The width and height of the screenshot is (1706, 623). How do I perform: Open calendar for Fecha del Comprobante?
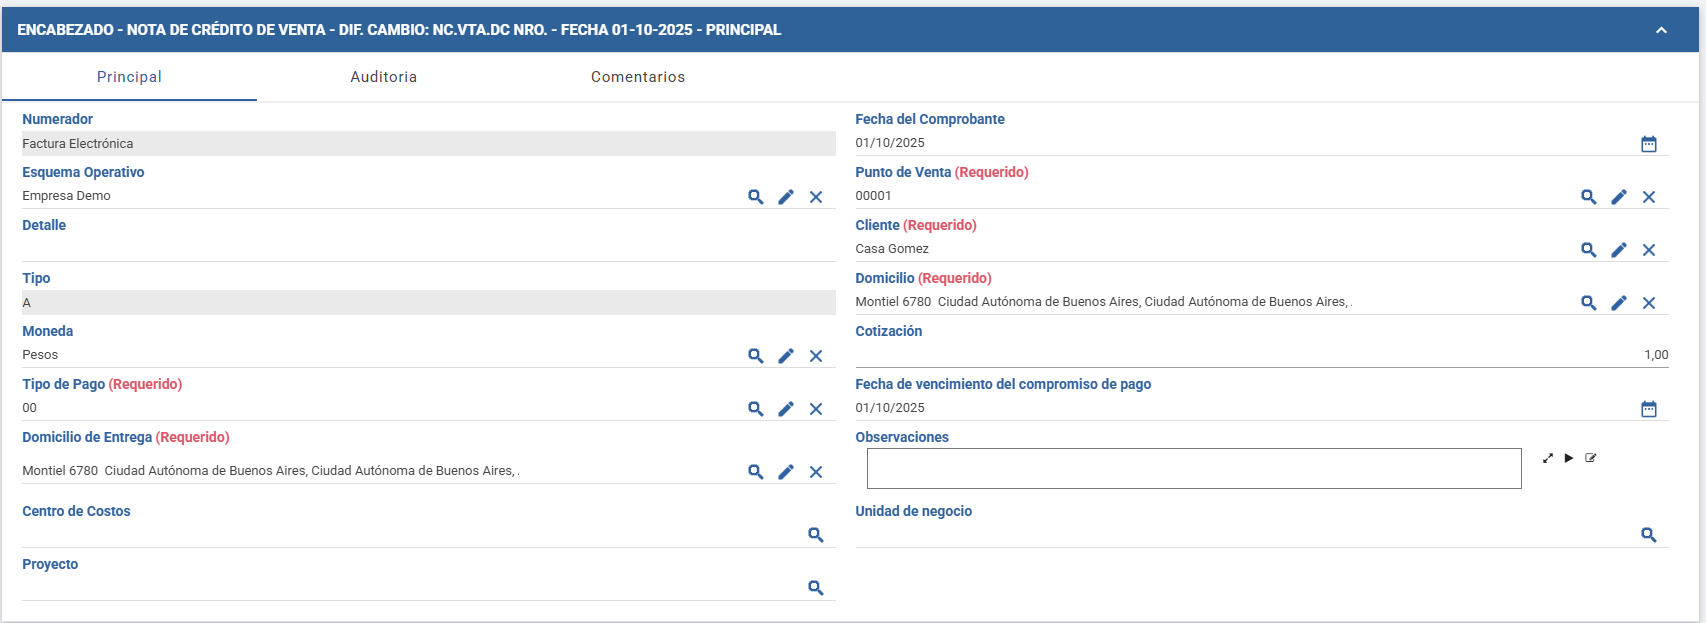1649,144
